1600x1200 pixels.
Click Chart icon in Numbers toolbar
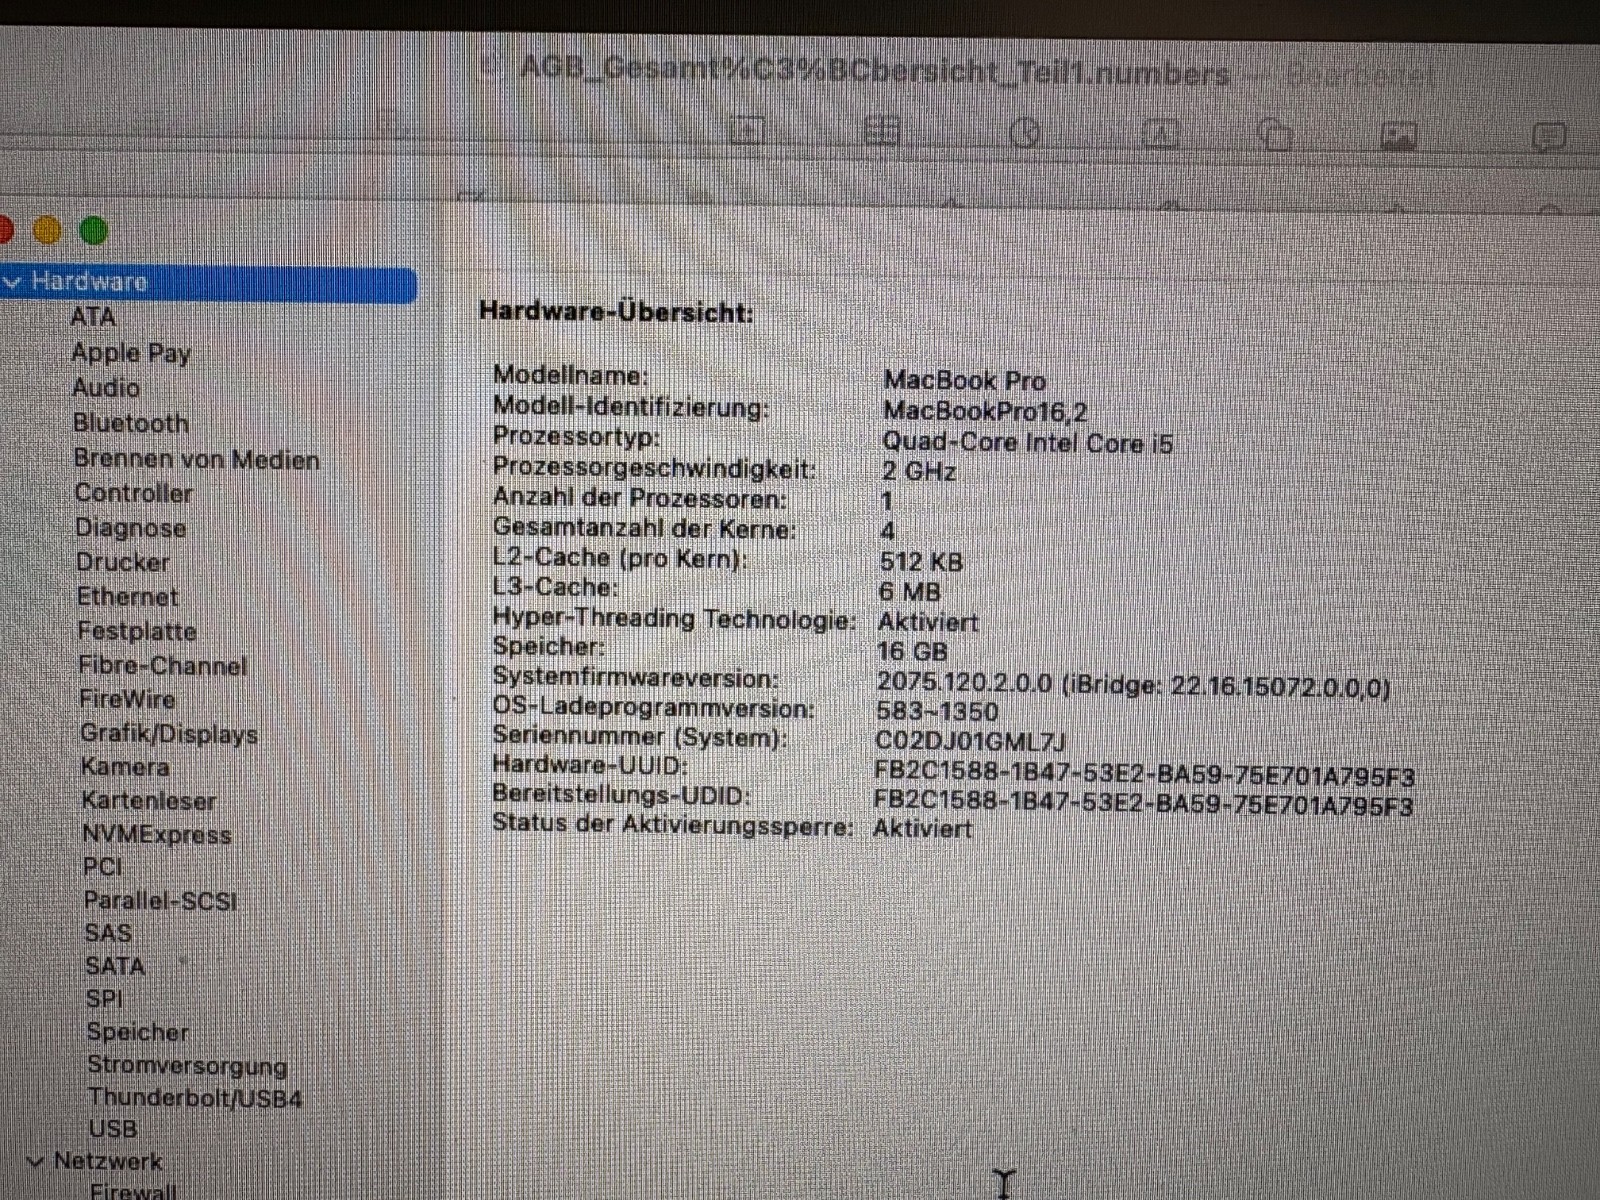coord(1025,133)
